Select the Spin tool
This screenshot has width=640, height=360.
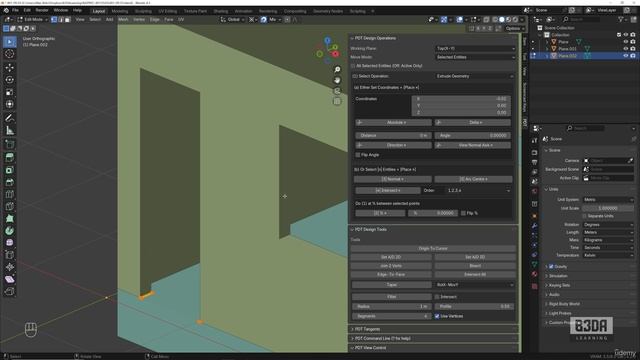click(x=9, y=231)
